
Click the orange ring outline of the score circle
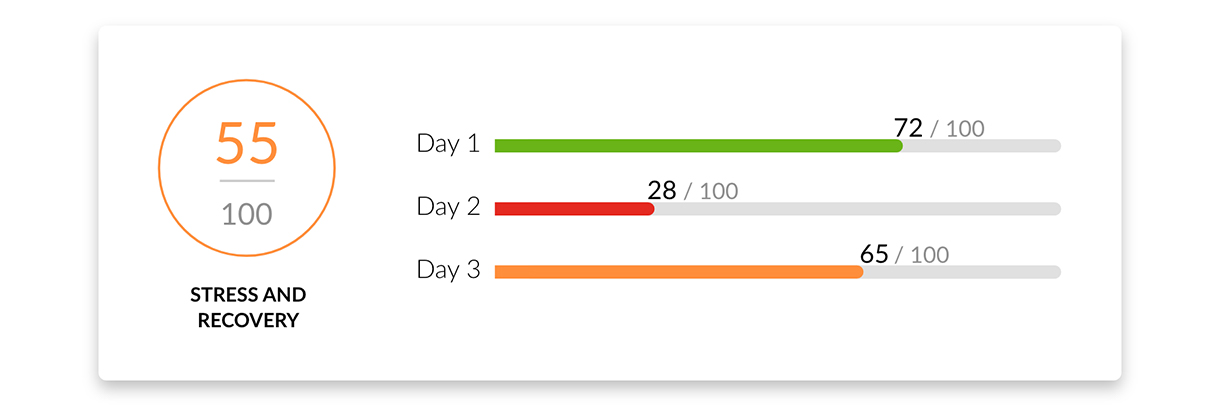tap(159, 167)
